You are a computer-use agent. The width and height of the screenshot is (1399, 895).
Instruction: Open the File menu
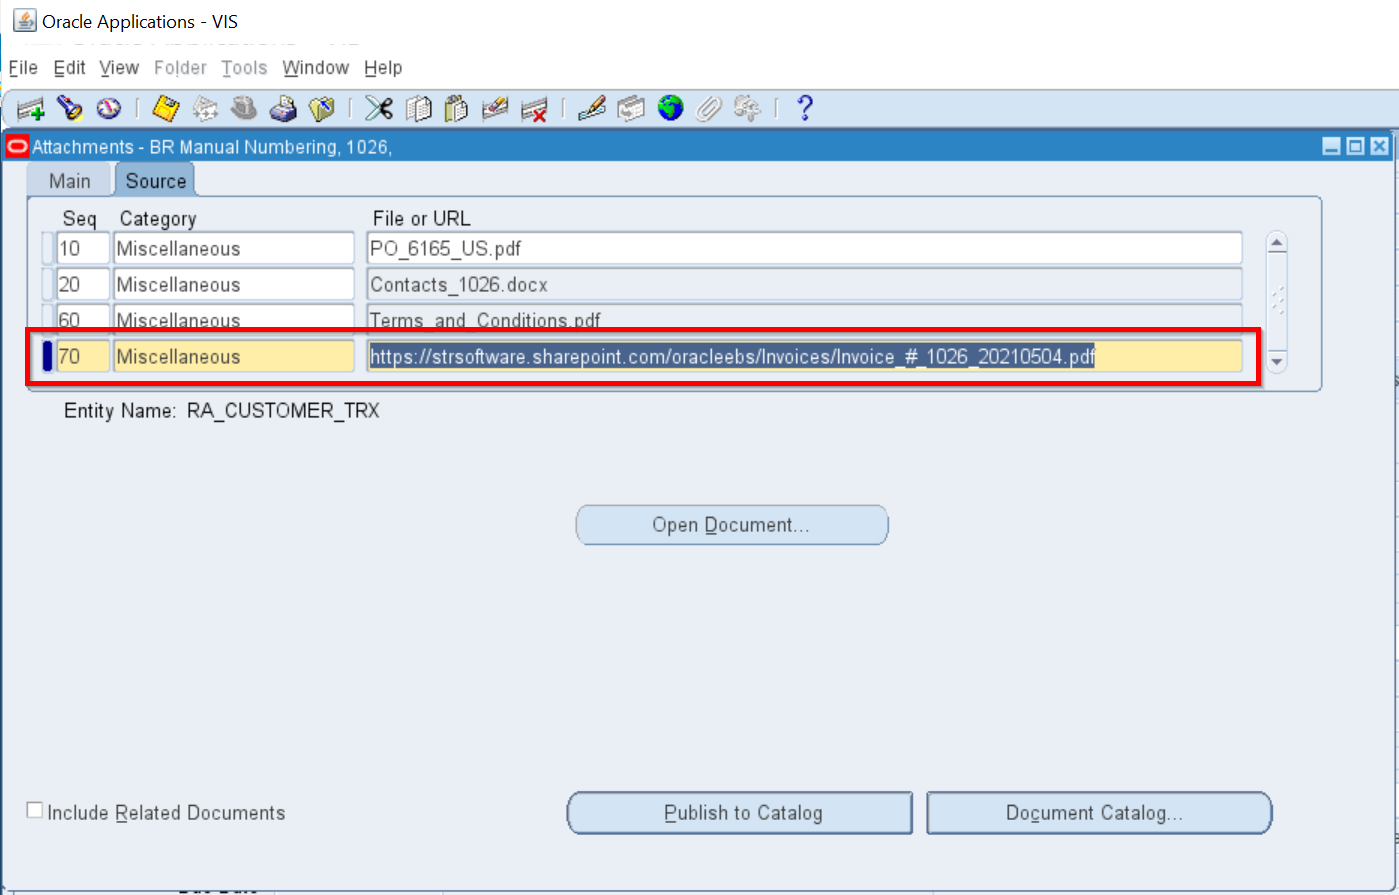tap(23, 68)
